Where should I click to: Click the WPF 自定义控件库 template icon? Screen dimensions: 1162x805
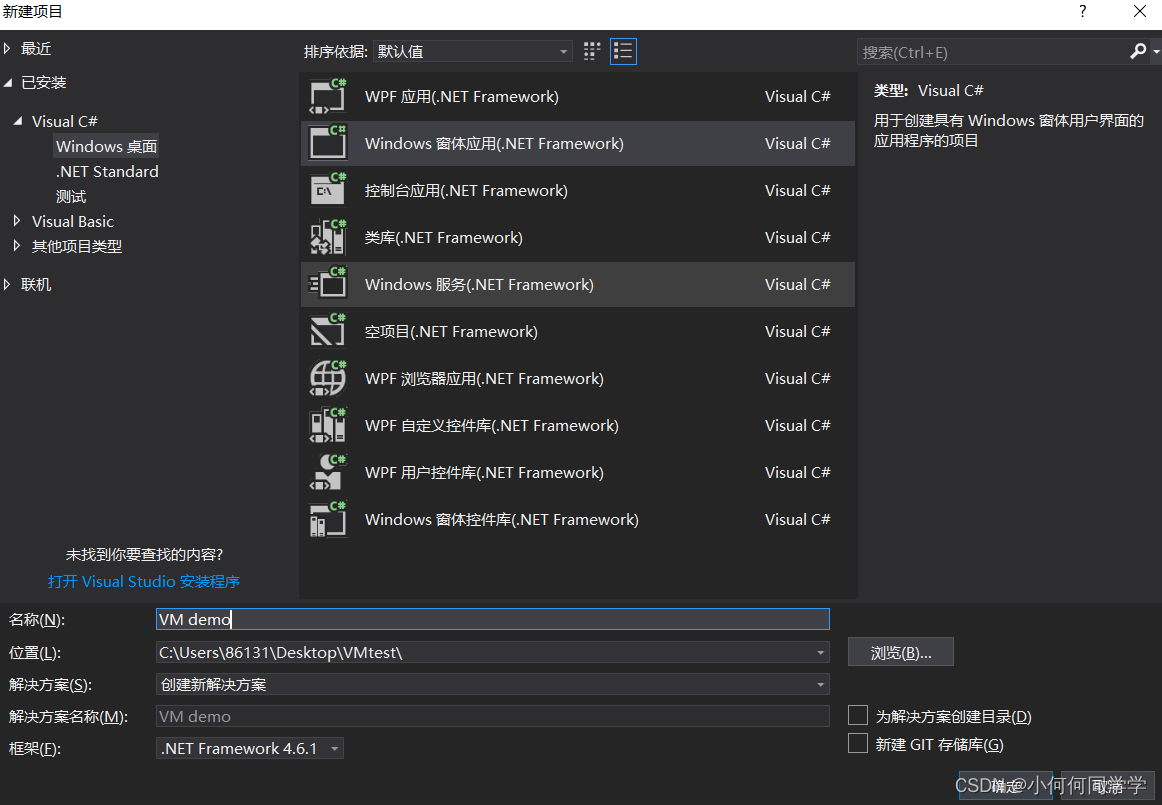click(328, 425)
